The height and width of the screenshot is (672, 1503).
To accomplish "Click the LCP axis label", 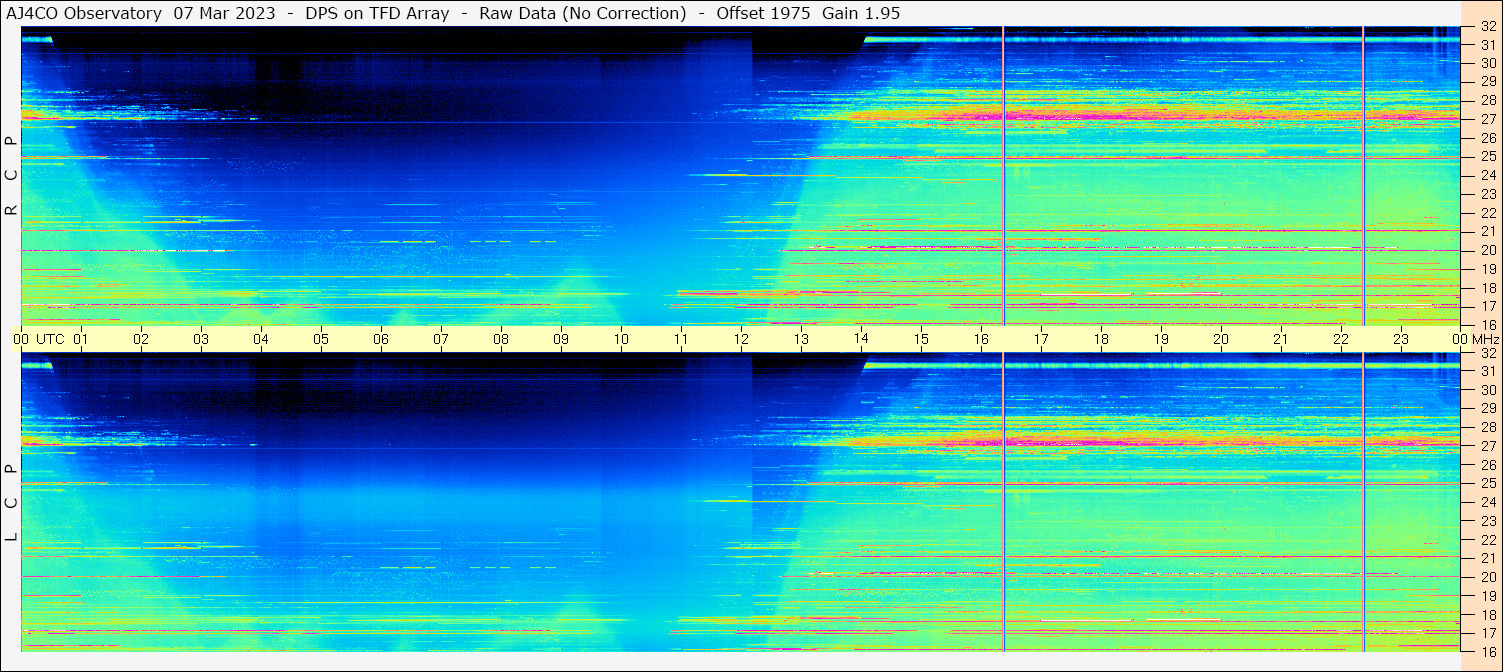I will [x=11, y=503].
